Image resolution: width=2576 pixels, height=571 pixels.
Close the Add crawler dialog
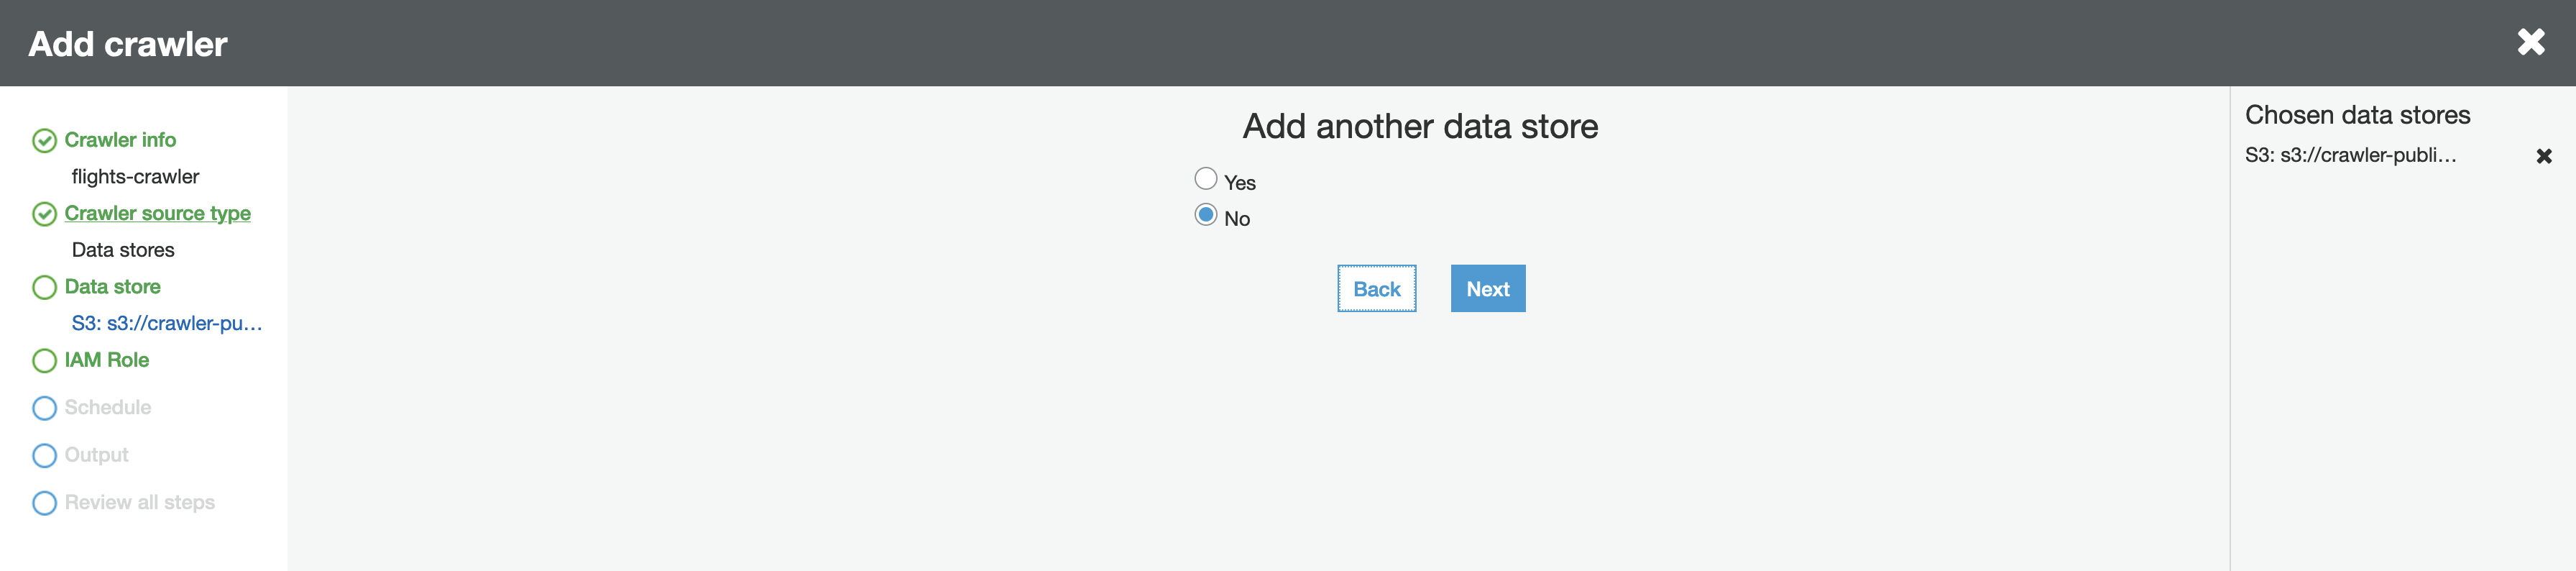(x=2531, y=42)
